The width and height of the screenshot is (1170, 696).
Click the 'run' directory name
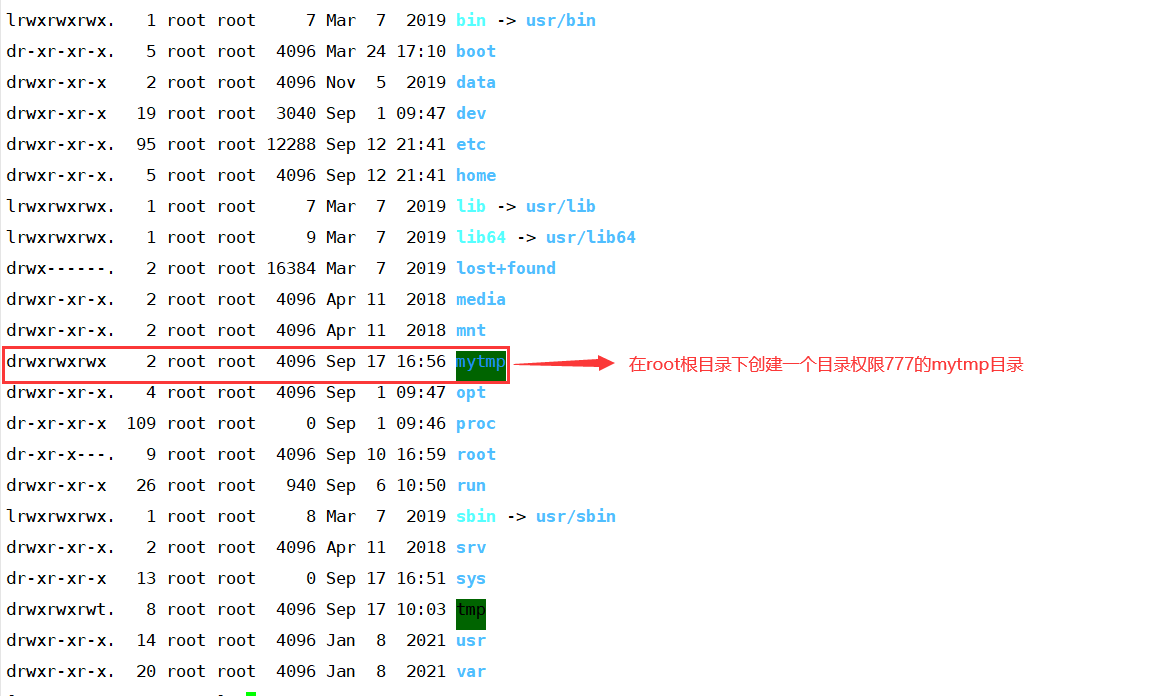point(471,486)
